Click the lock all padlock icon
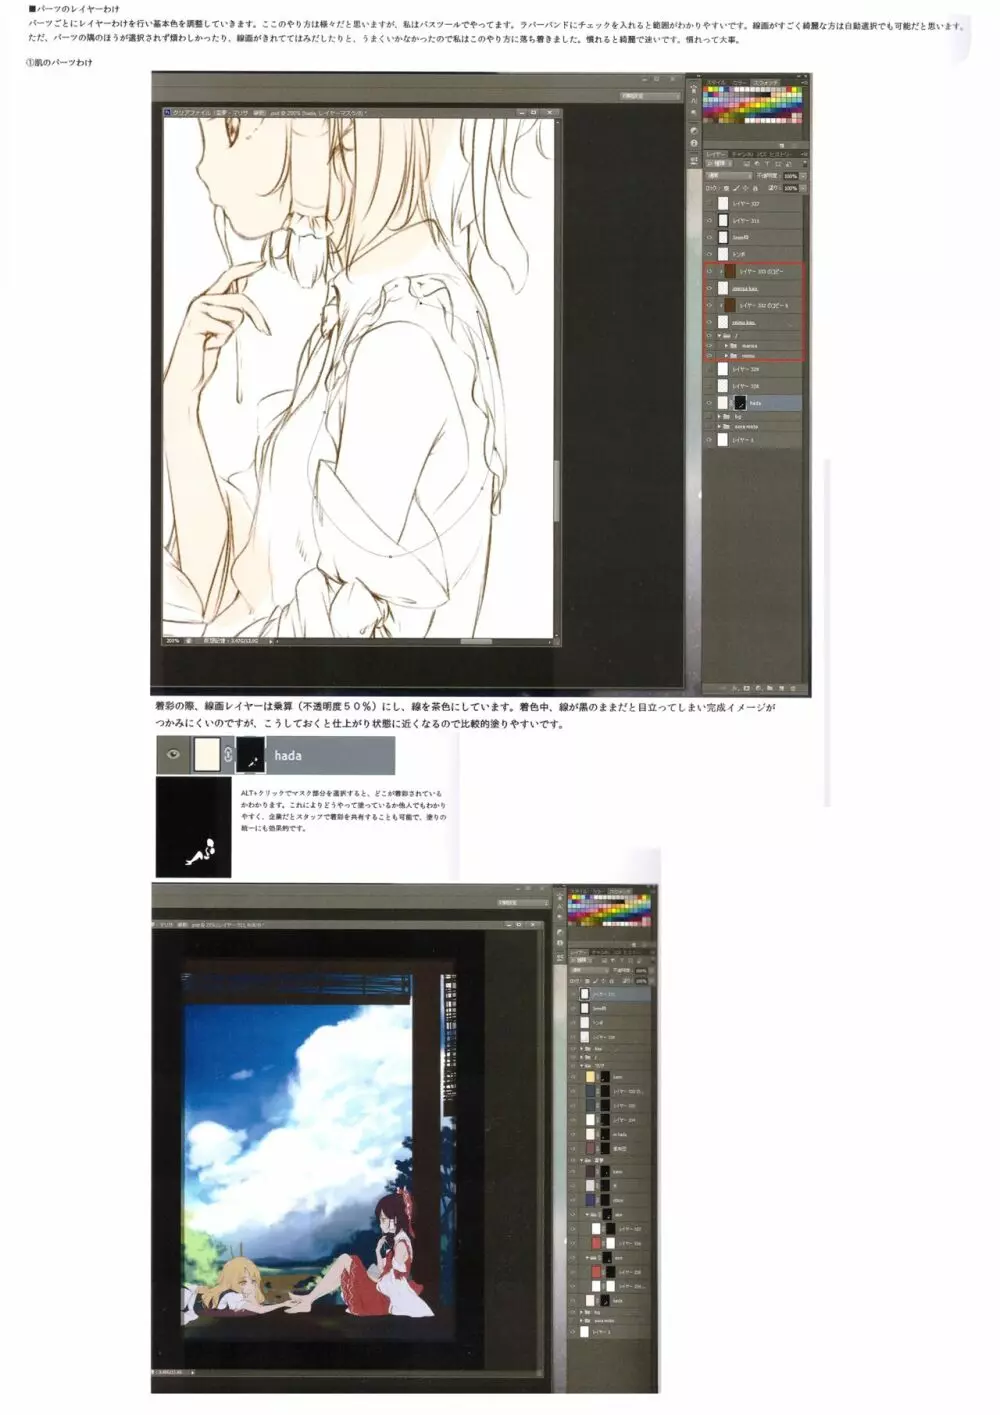This screenshot has width=1000, height=1415. (755, 188)
